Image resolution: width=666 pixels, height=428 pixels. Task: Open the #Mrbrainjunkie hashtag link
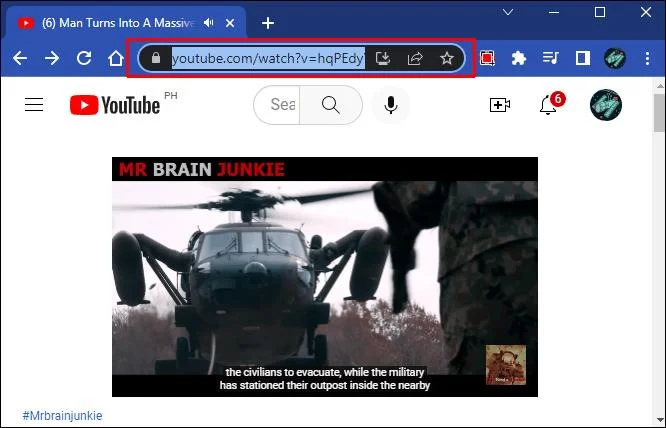[x=62, y=416]
